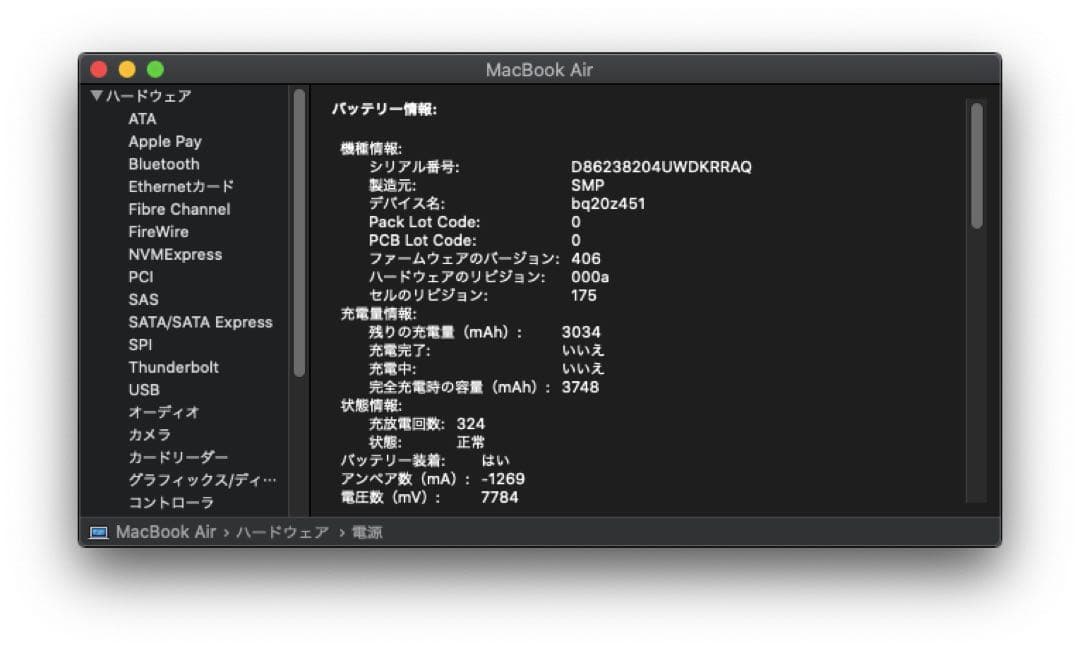Select Fibre Channel entry

(179, 209)
